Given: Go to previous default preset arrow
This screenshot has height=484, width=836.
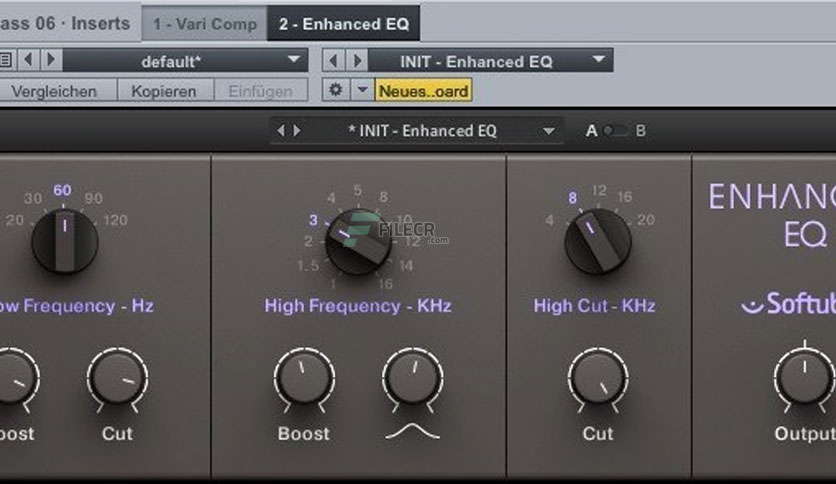Looking at the screenshot, I should coord(29,60).
